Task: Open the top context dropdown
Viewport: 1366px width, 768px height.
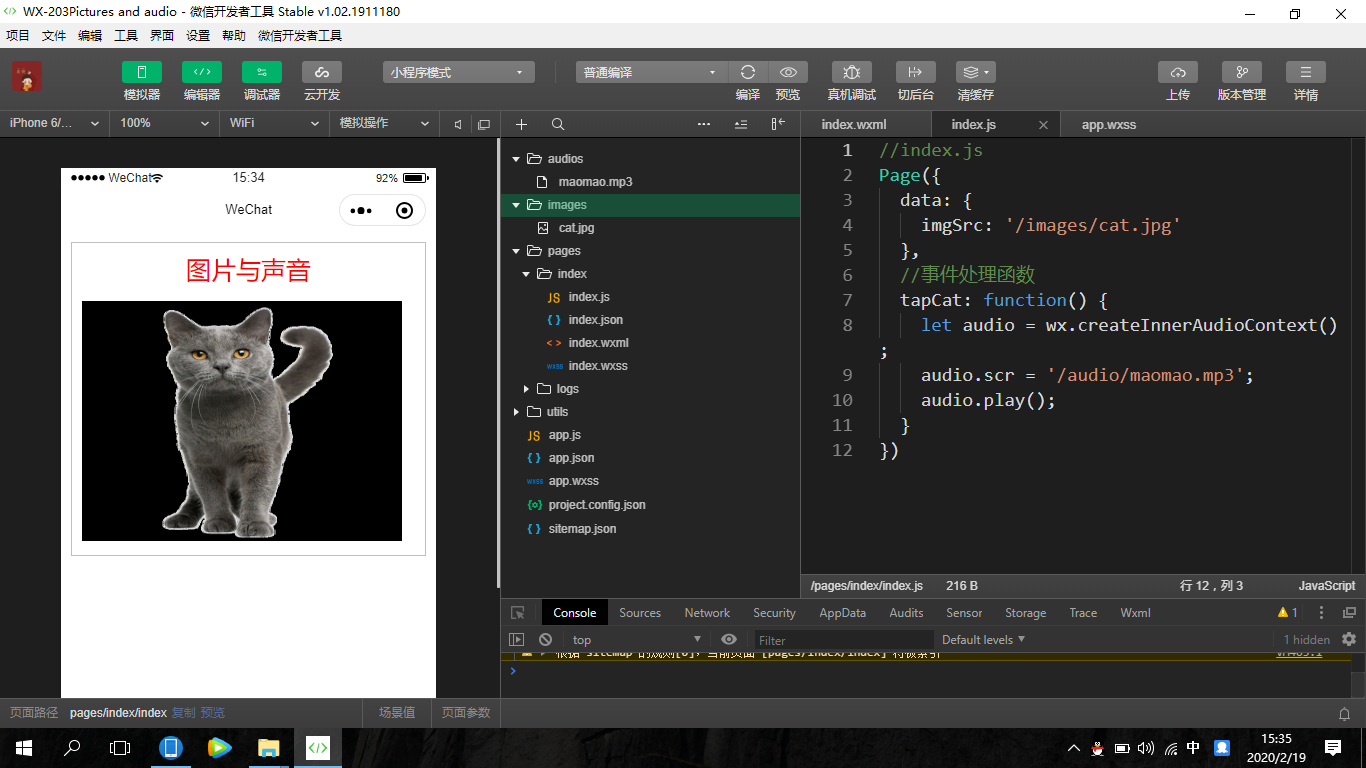Action: click(x=636, y=640)
